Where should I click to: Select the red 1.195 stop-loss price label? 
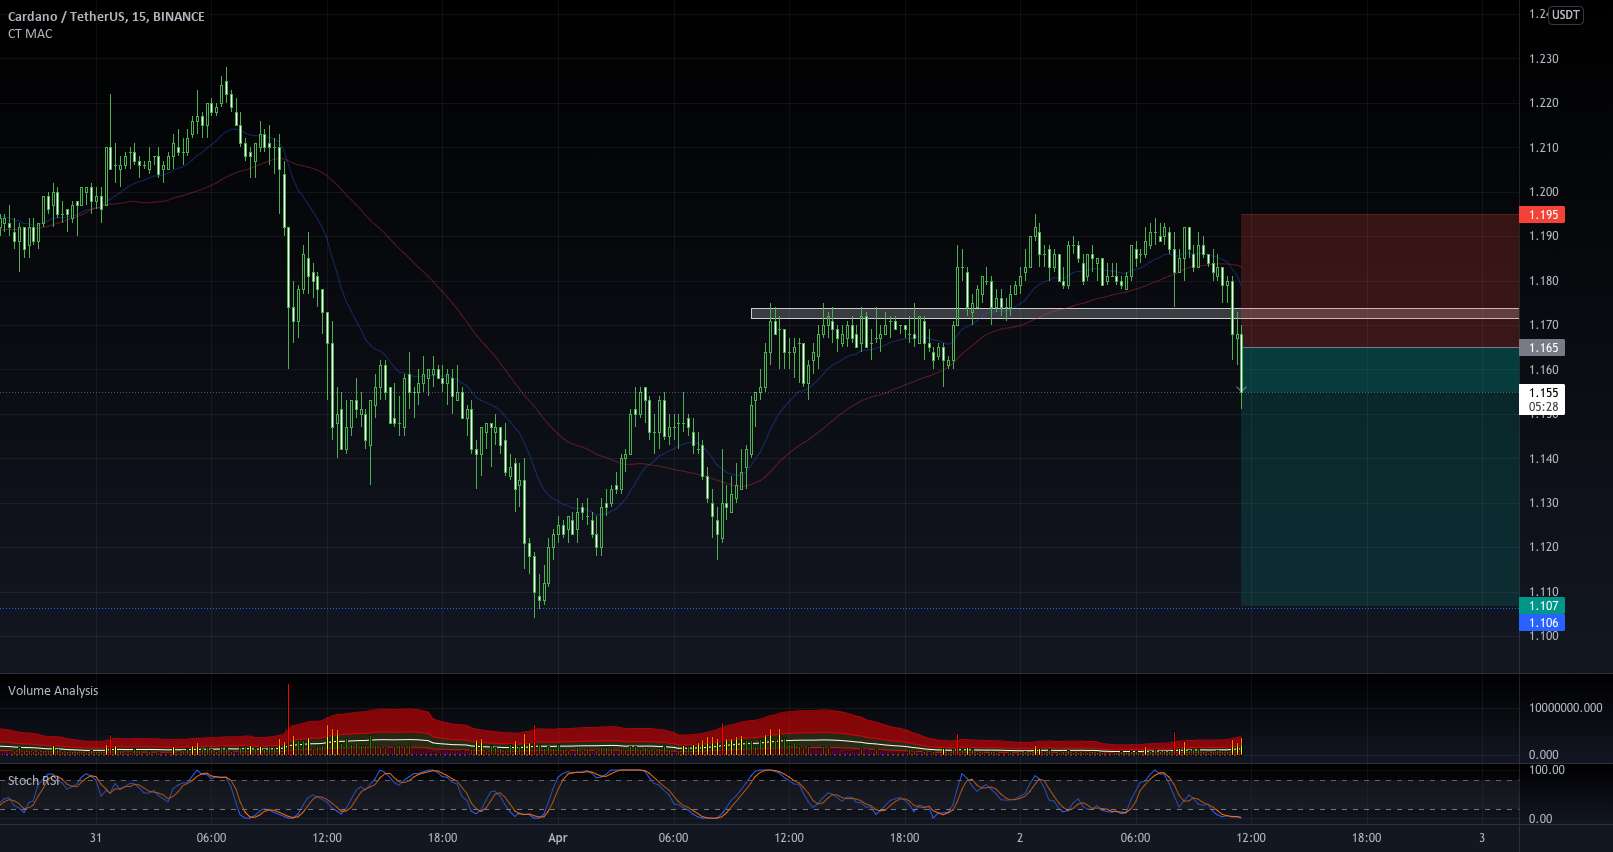(x=1542, y=215)
